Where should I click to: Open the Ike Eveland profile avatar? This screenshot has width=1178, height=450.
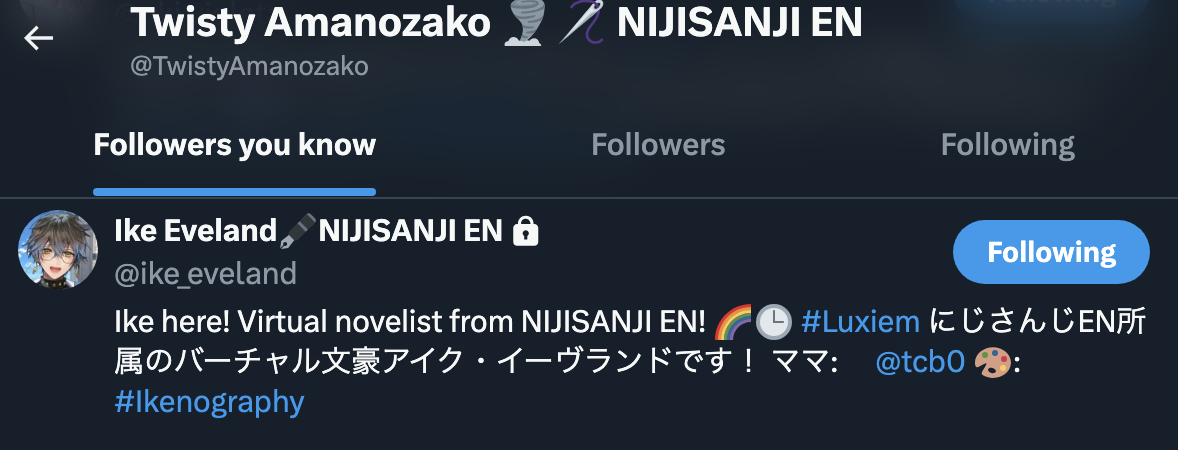pyautogui.click(x=58, y=249)
